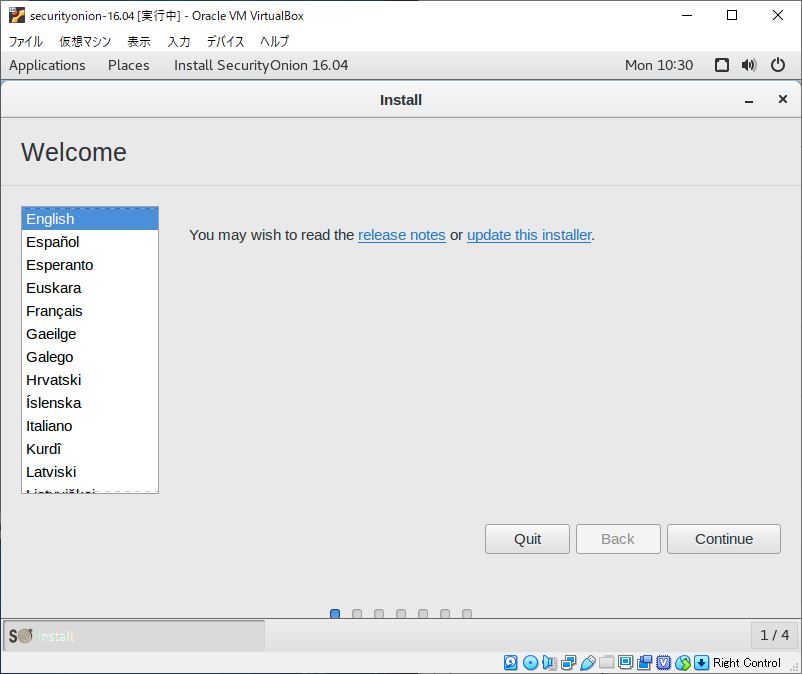Open the 仮想マシン menu
The width and height of the screenshot is (802, 674).
coord(85,41)
